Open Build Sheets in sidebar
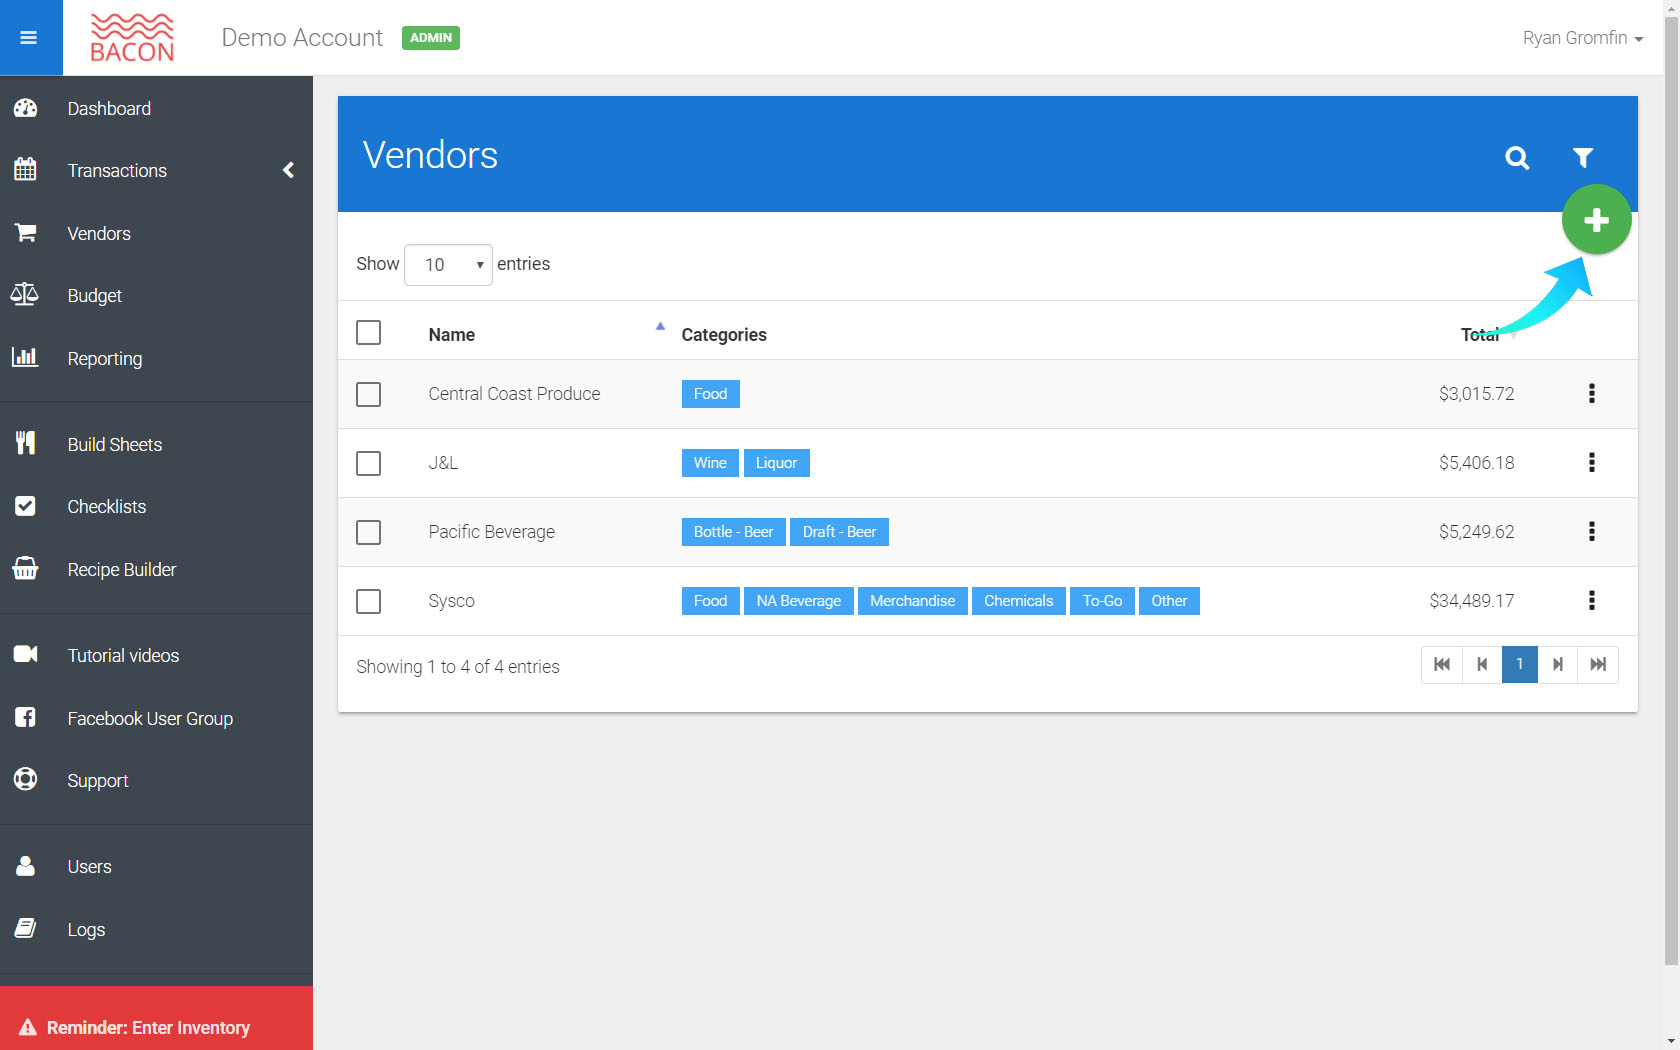Image resolution: width=1680 pixels, height=1050 pixels. tap(115, 444)
